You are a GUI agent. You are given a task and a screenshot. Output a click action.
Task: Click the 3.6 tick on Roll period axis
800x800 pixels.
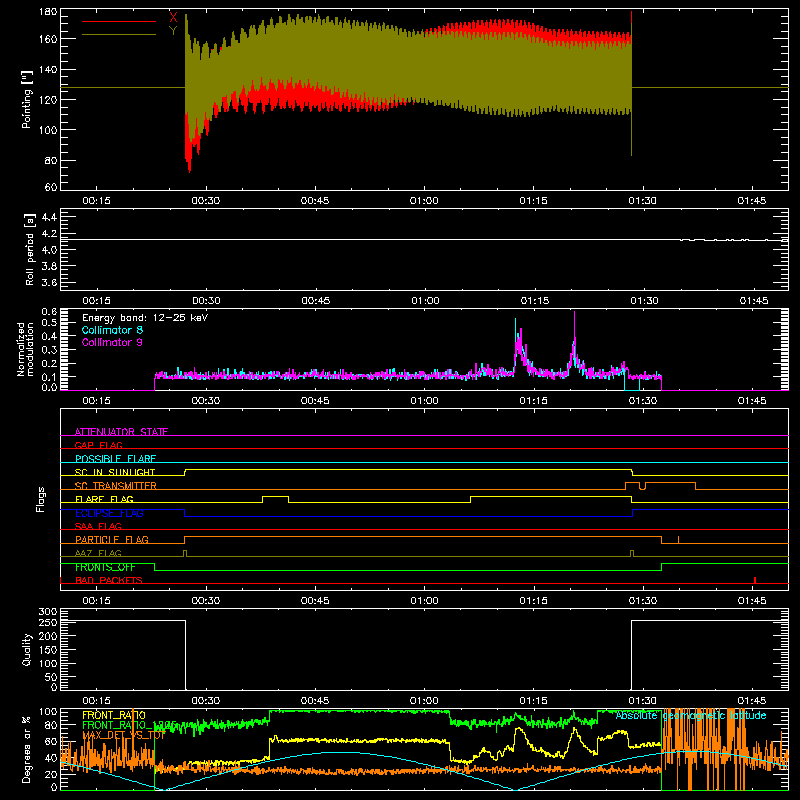click(x=49, y=282)
